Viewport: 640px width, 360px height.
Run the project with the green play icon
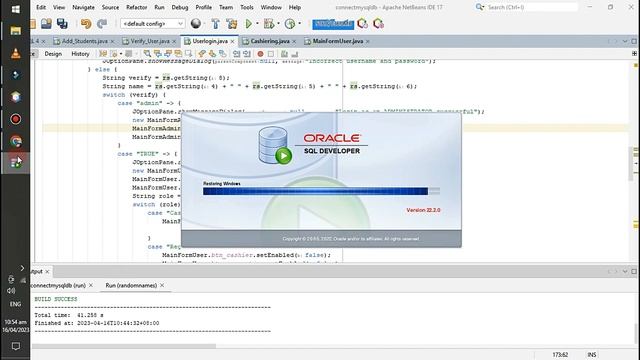[248, 24]
